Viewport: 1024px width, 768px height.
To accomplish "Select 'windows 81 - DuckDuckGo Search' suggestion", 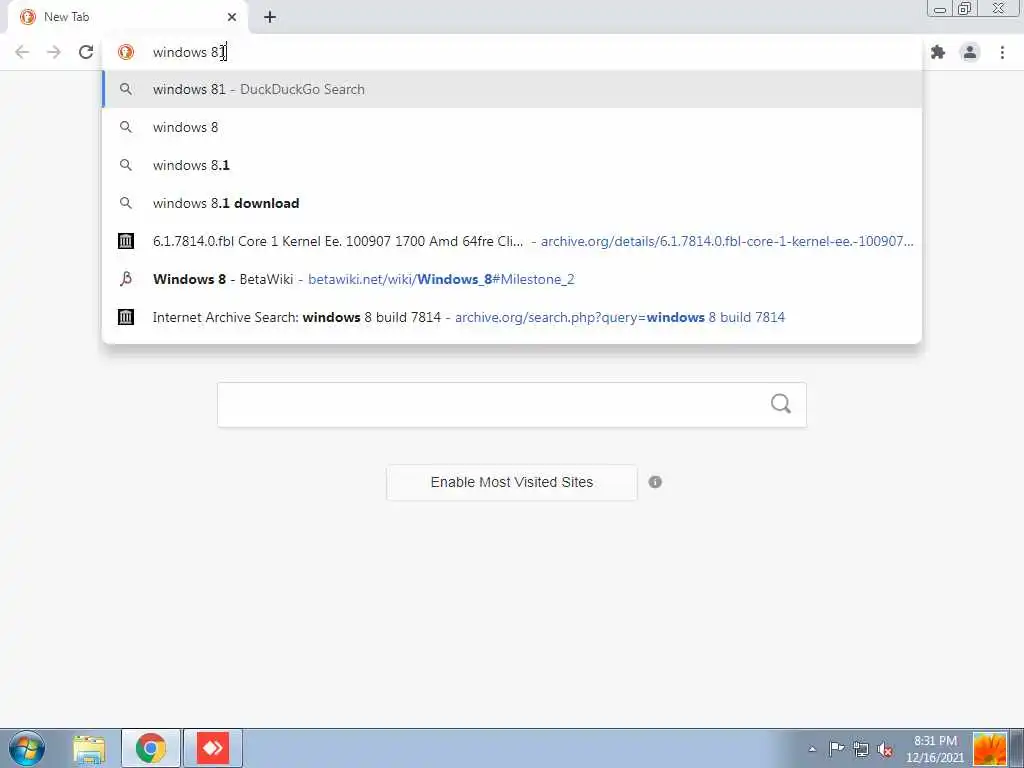I will point(512,89).
